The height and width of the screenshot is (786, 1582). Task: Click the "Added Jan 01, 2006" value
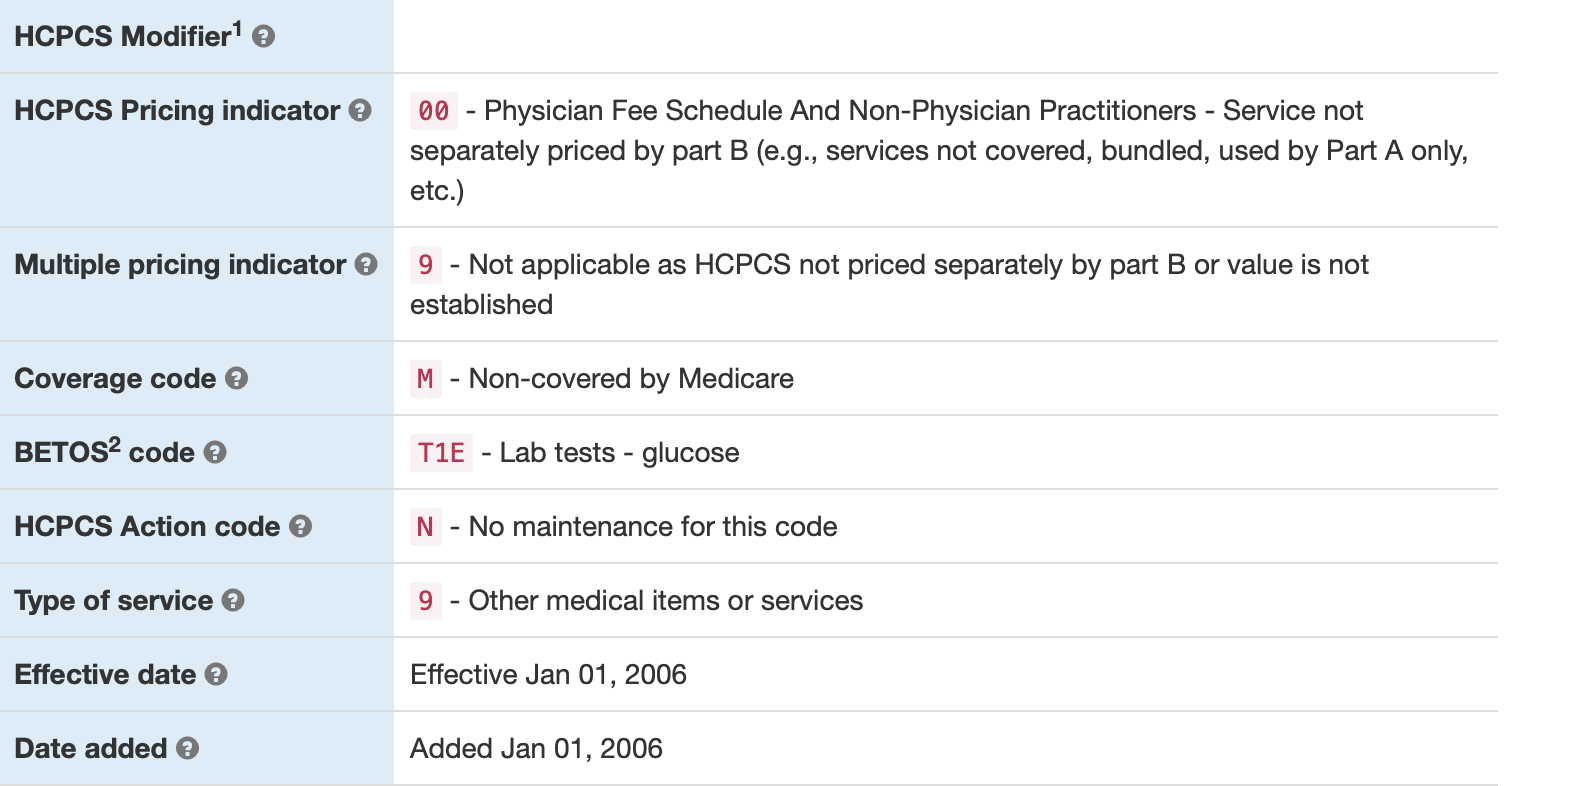click(536, 749)
